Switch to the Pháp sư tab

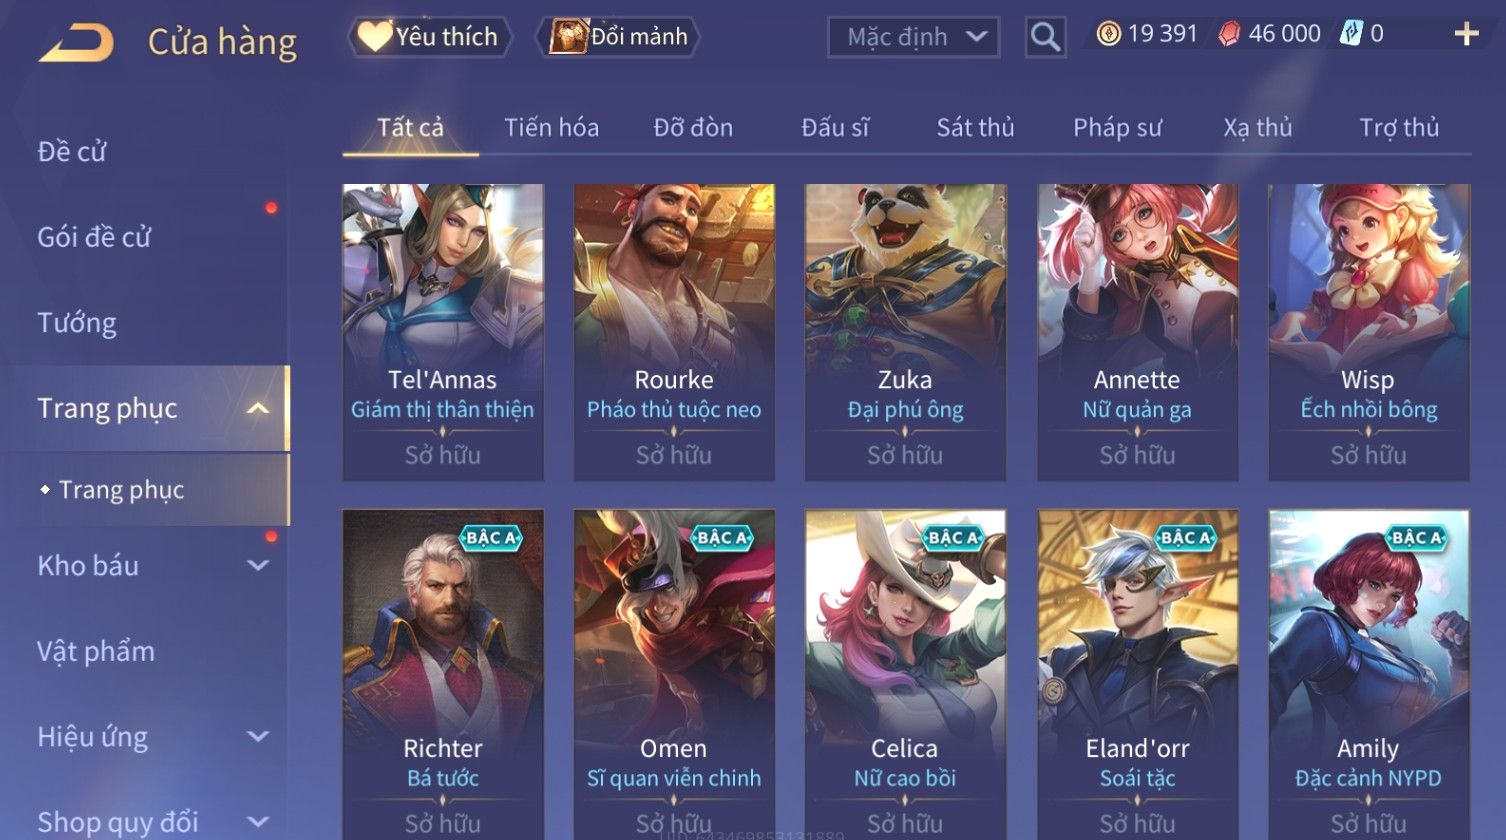[x=1117, y=128]
